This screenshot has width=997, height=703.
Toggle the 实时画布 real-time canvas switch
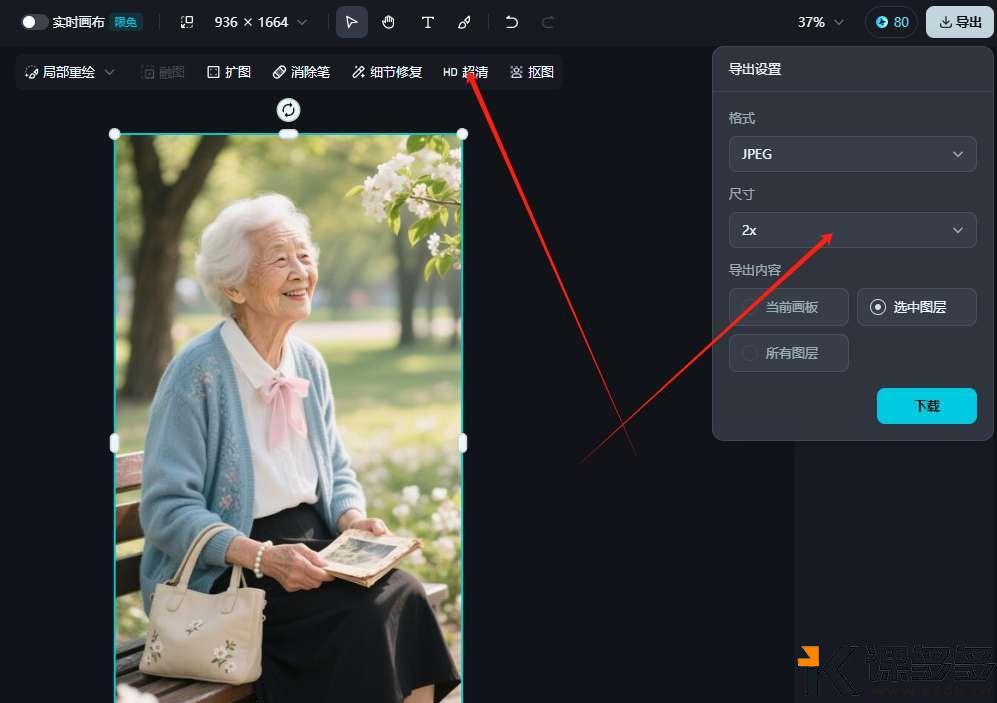pos(34,22)
